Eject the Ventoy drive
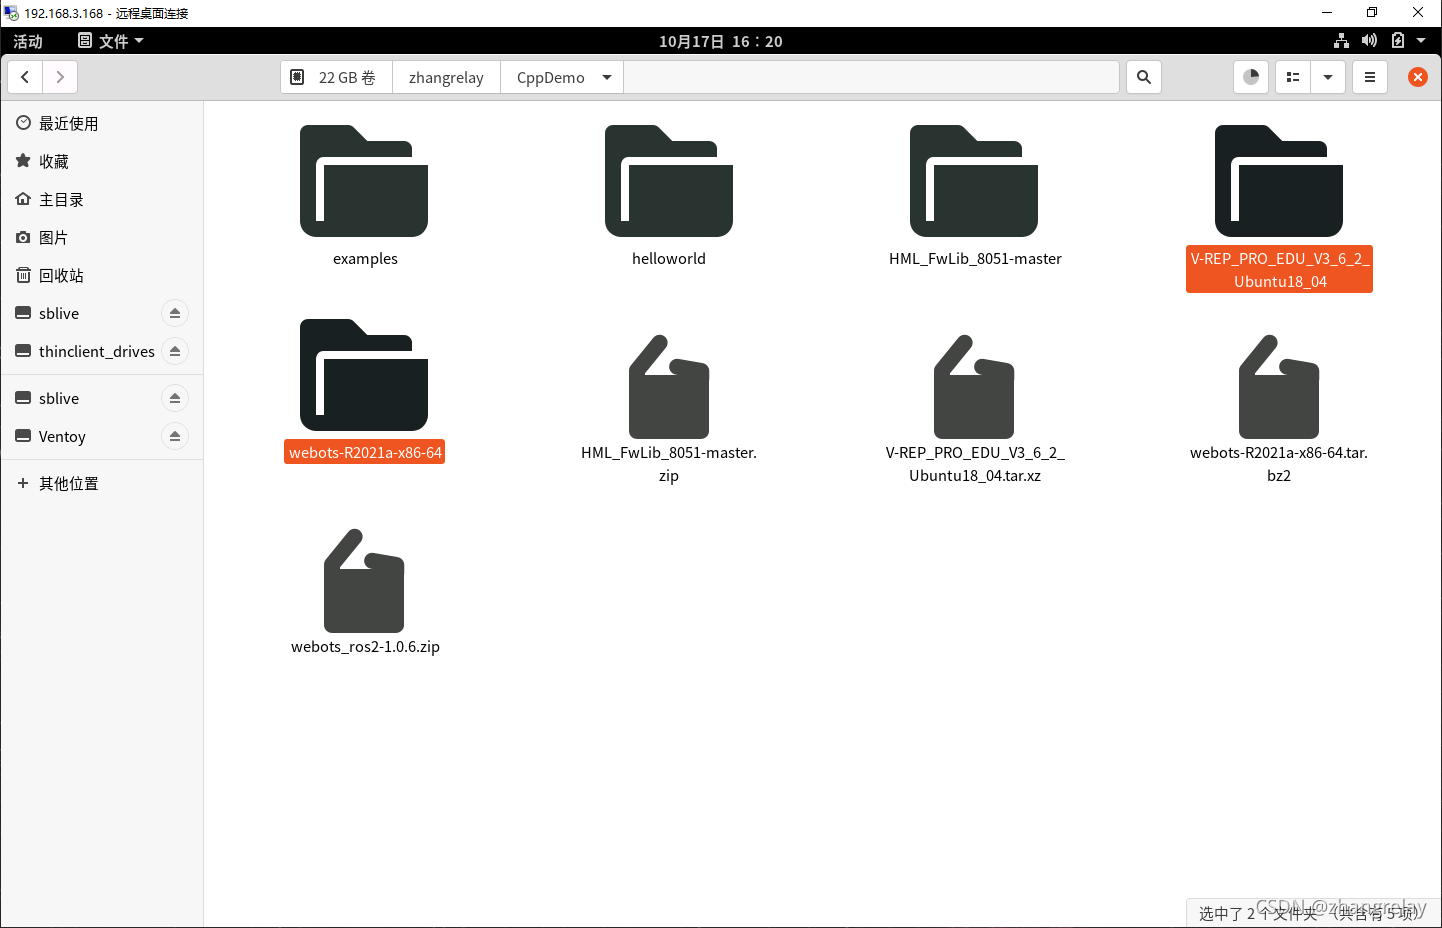1442x928 pixels. coord(175,436)
